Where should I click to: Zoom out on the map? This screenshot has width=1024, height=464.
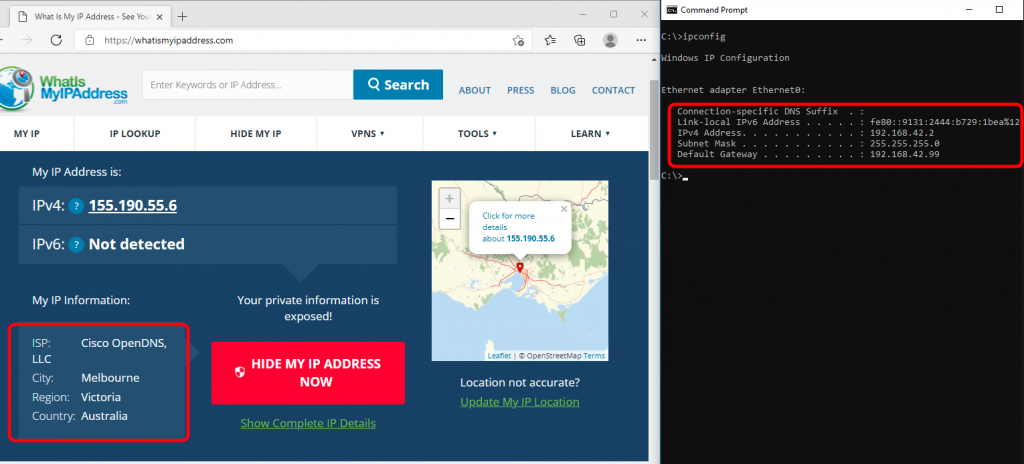449,219
